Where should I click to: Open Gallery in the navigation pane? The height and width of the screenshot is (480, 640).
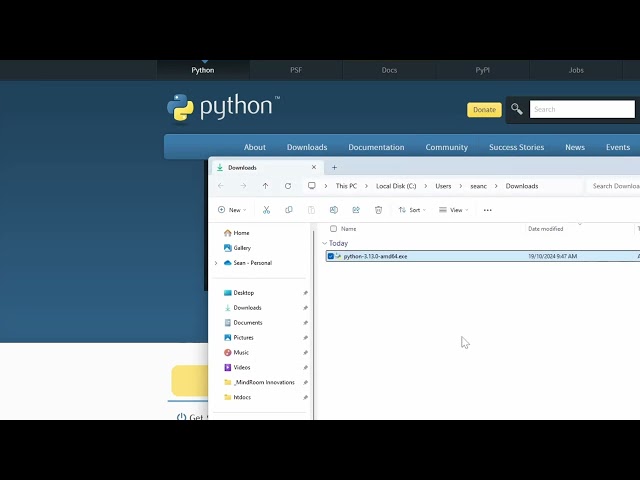click(x=237, y=248)
